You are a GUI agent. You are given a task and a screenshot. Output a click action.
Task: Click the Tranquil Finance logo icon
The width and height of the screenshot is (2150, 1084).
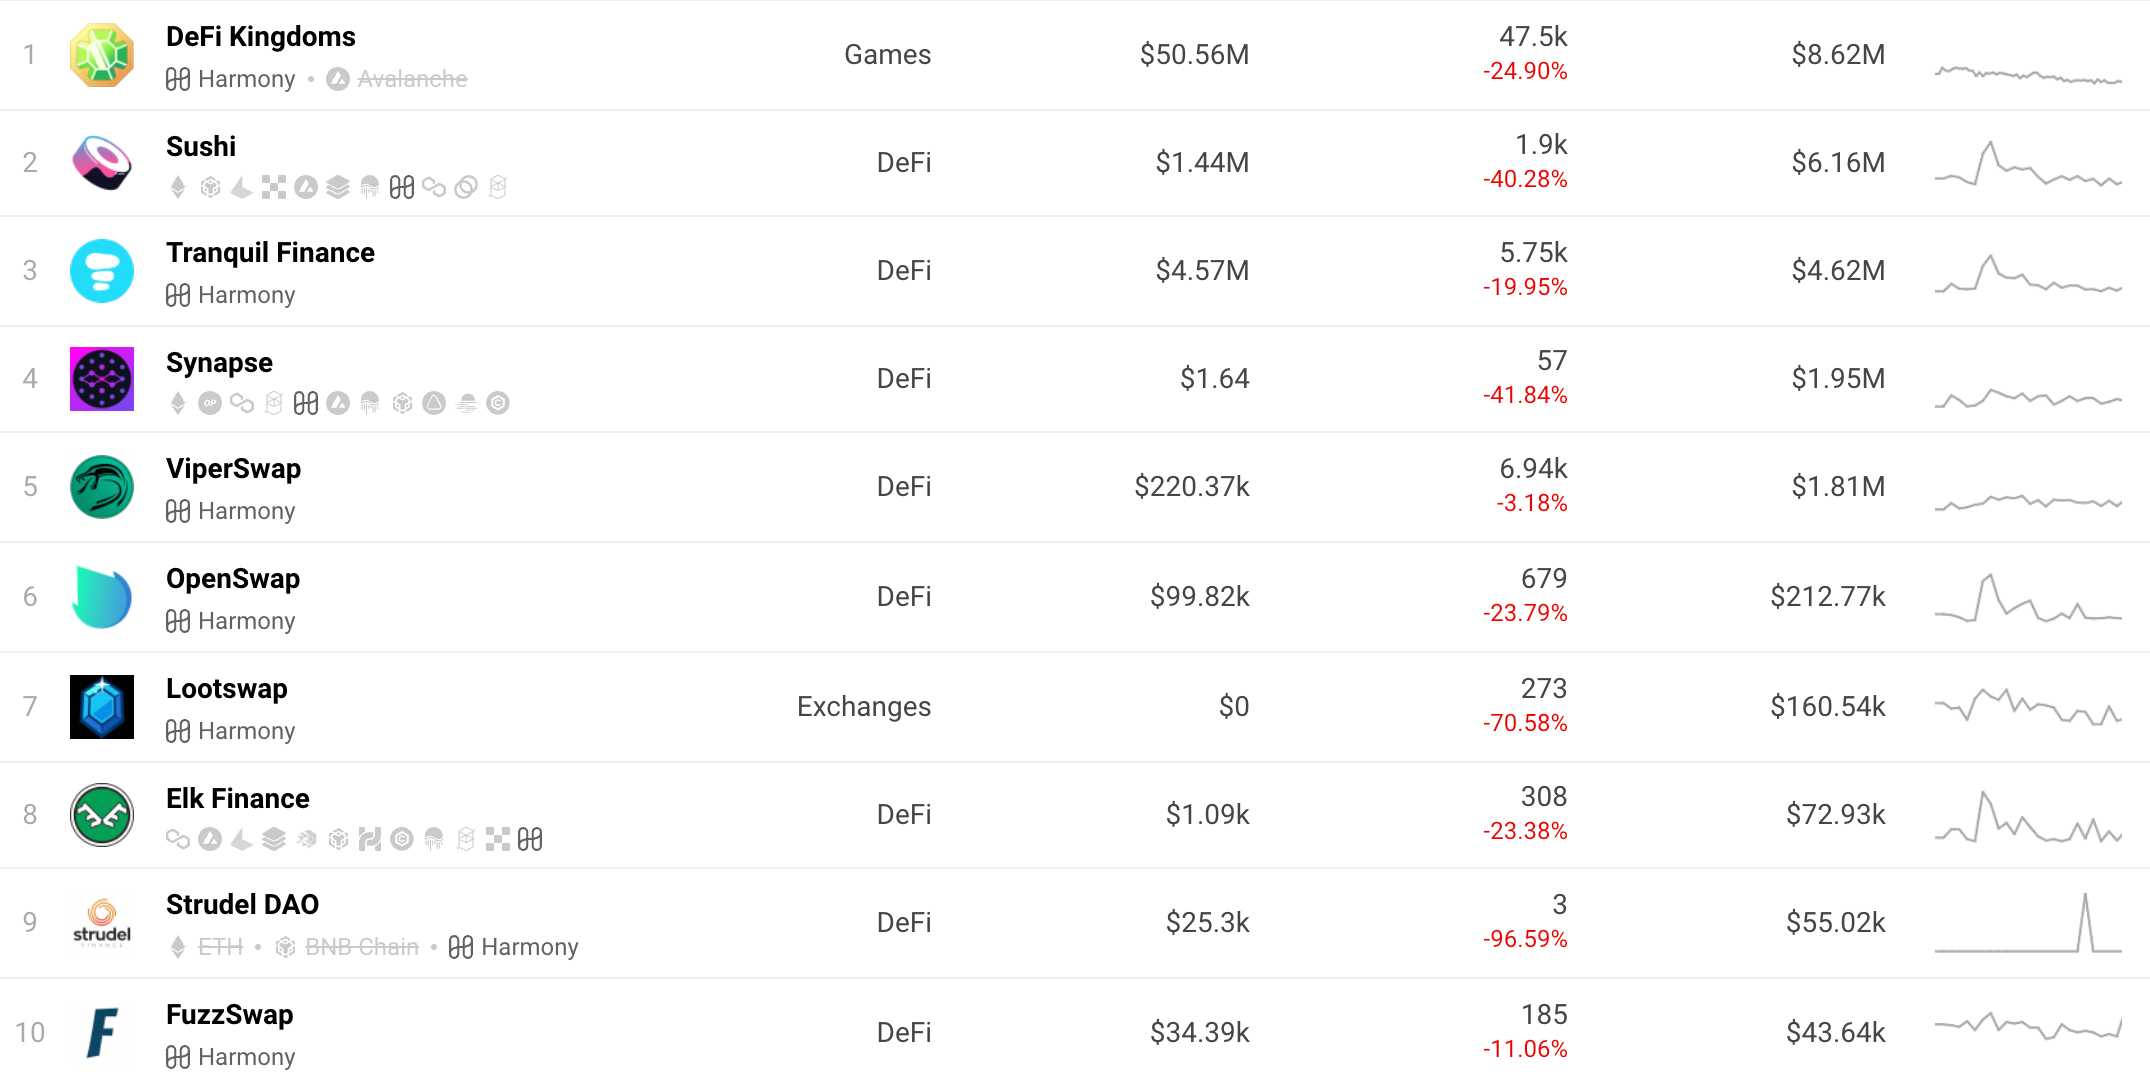[101, 271]
